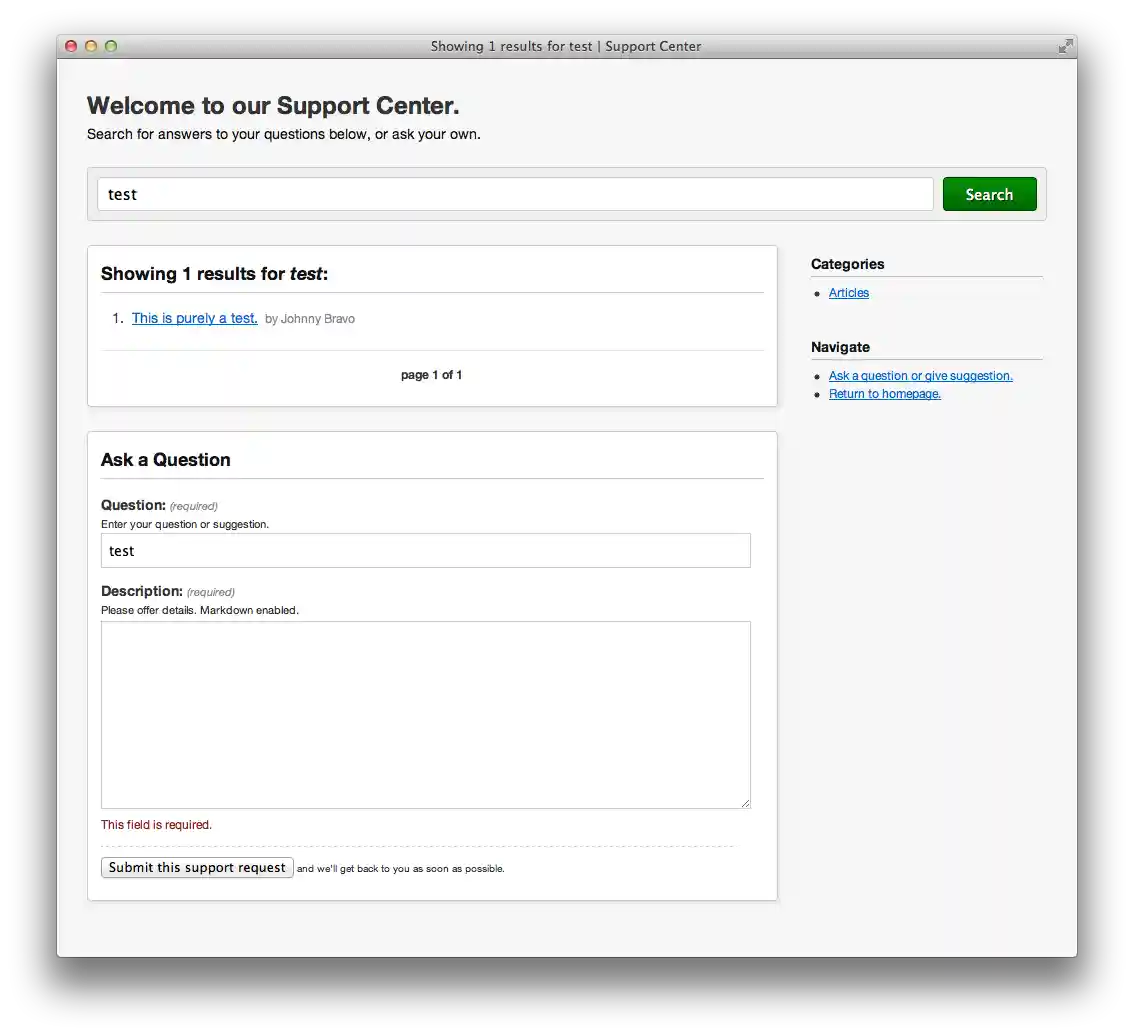Screen dimensions: 1134x1036
Task: Click the red close window button
Action: click(x=70, y=46)
